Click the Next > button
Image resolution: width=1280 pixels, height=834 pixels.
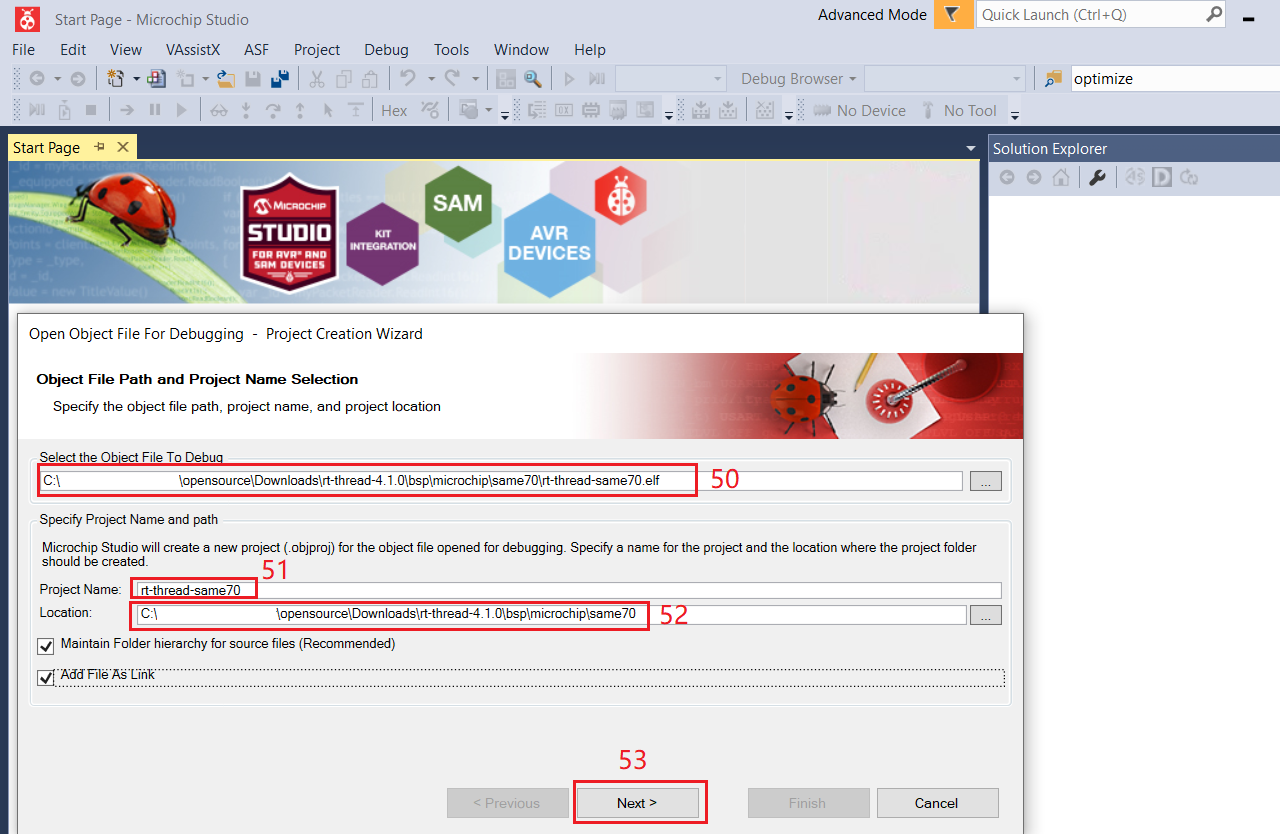tap(637, 803)
